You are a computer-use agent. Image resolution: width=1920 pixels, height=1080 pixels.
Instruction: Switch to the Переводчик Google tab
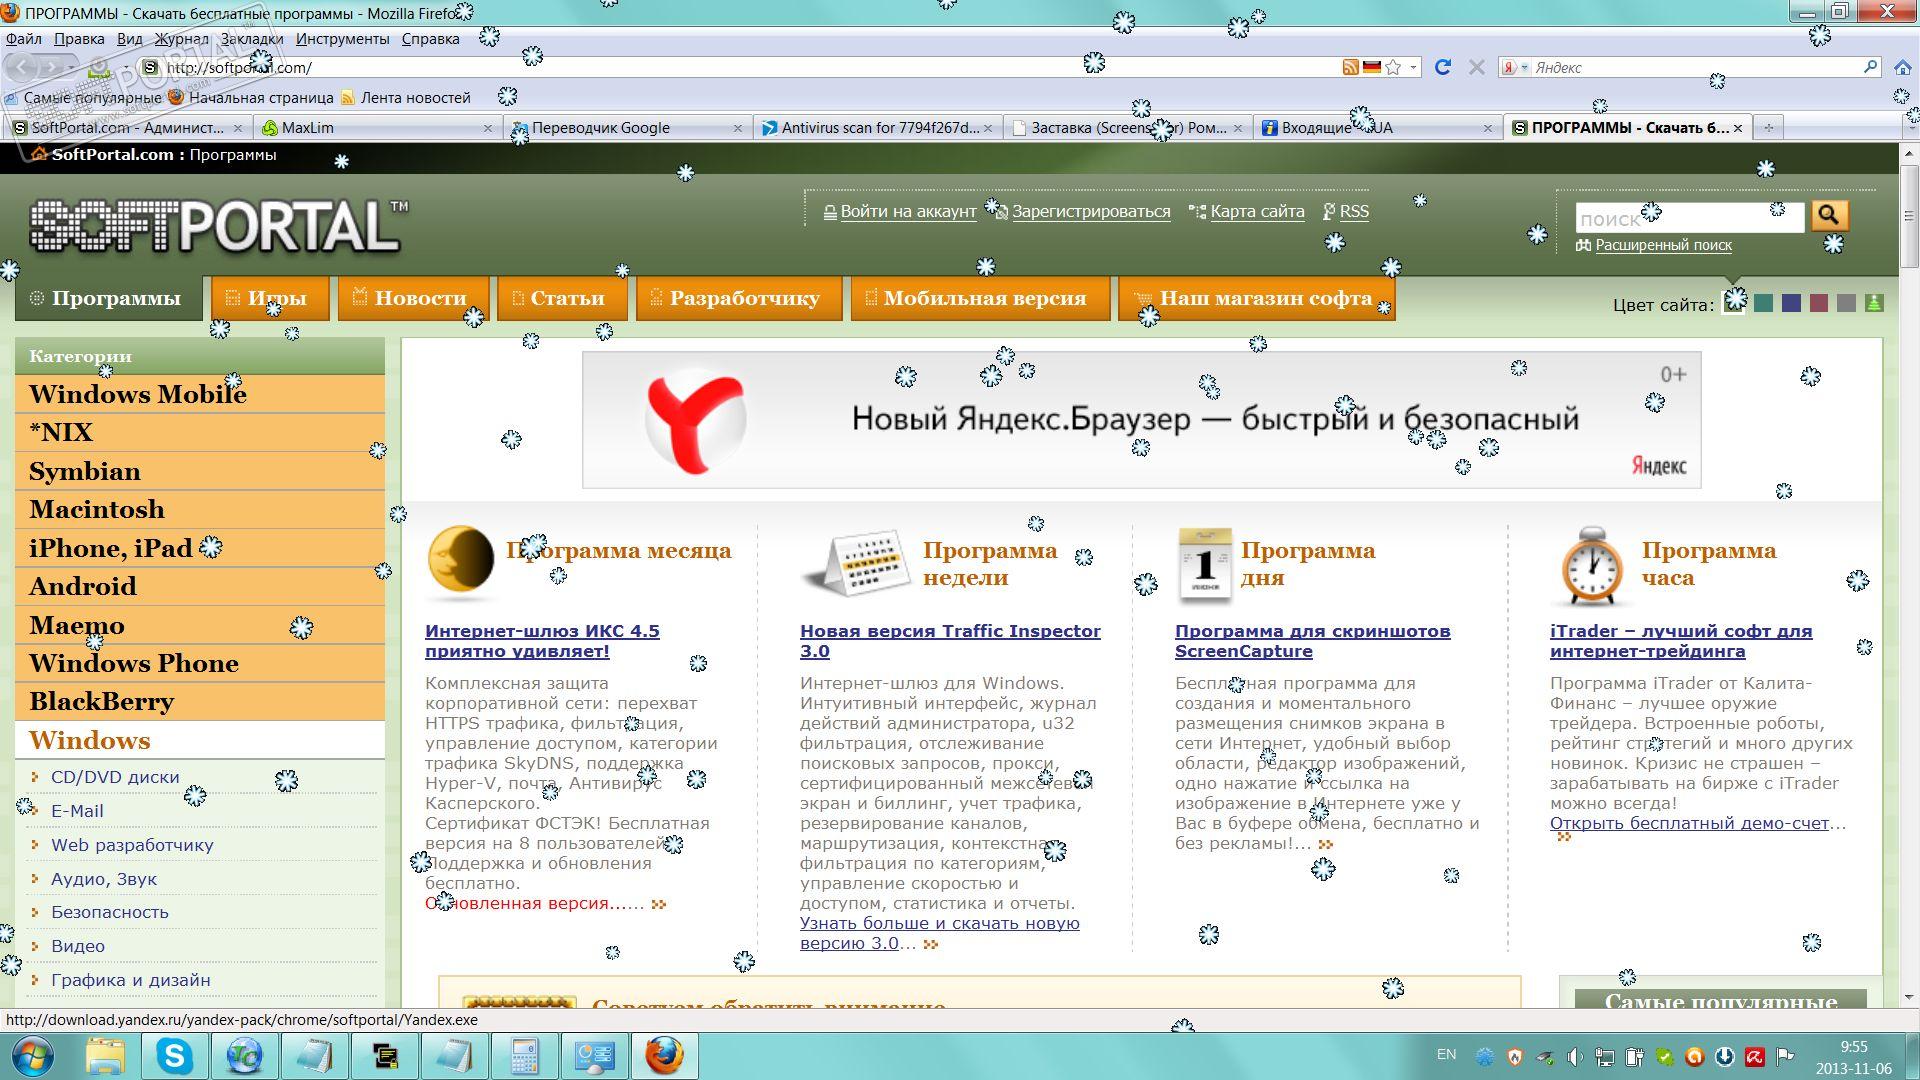600,128
